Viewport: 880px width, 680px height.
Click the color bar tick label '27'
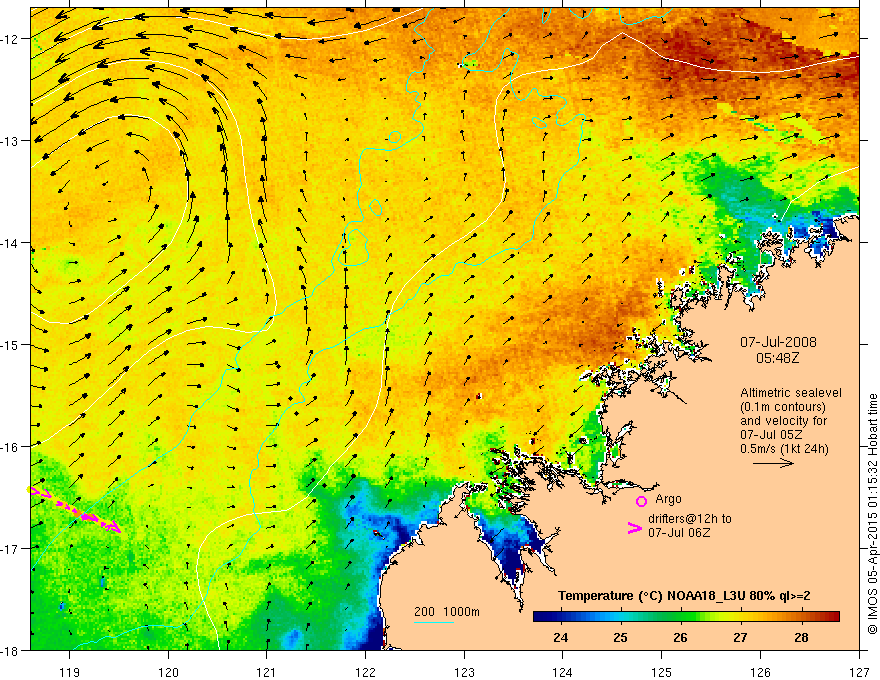[740, 638]
